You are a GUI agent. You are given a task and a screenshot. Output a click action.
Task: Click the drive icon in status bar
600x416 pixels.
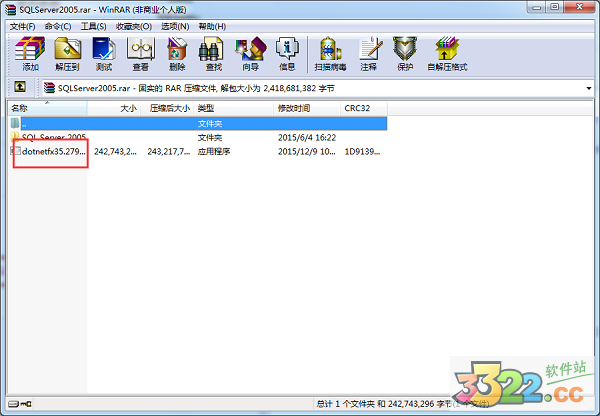(13, 404)
